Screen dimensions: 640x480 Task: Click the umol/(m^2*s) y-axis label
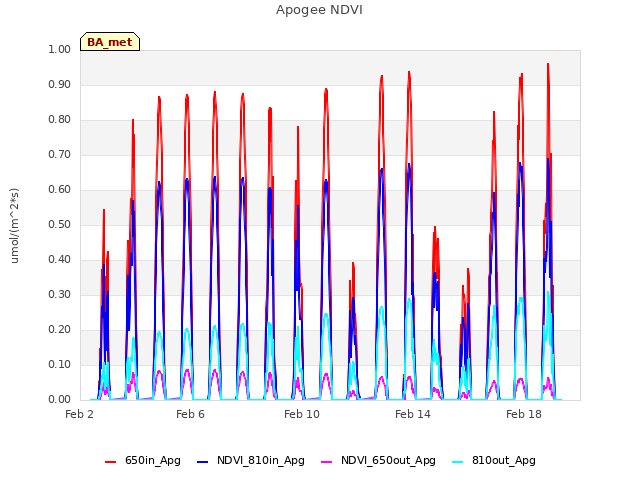[x=14, y=226]
